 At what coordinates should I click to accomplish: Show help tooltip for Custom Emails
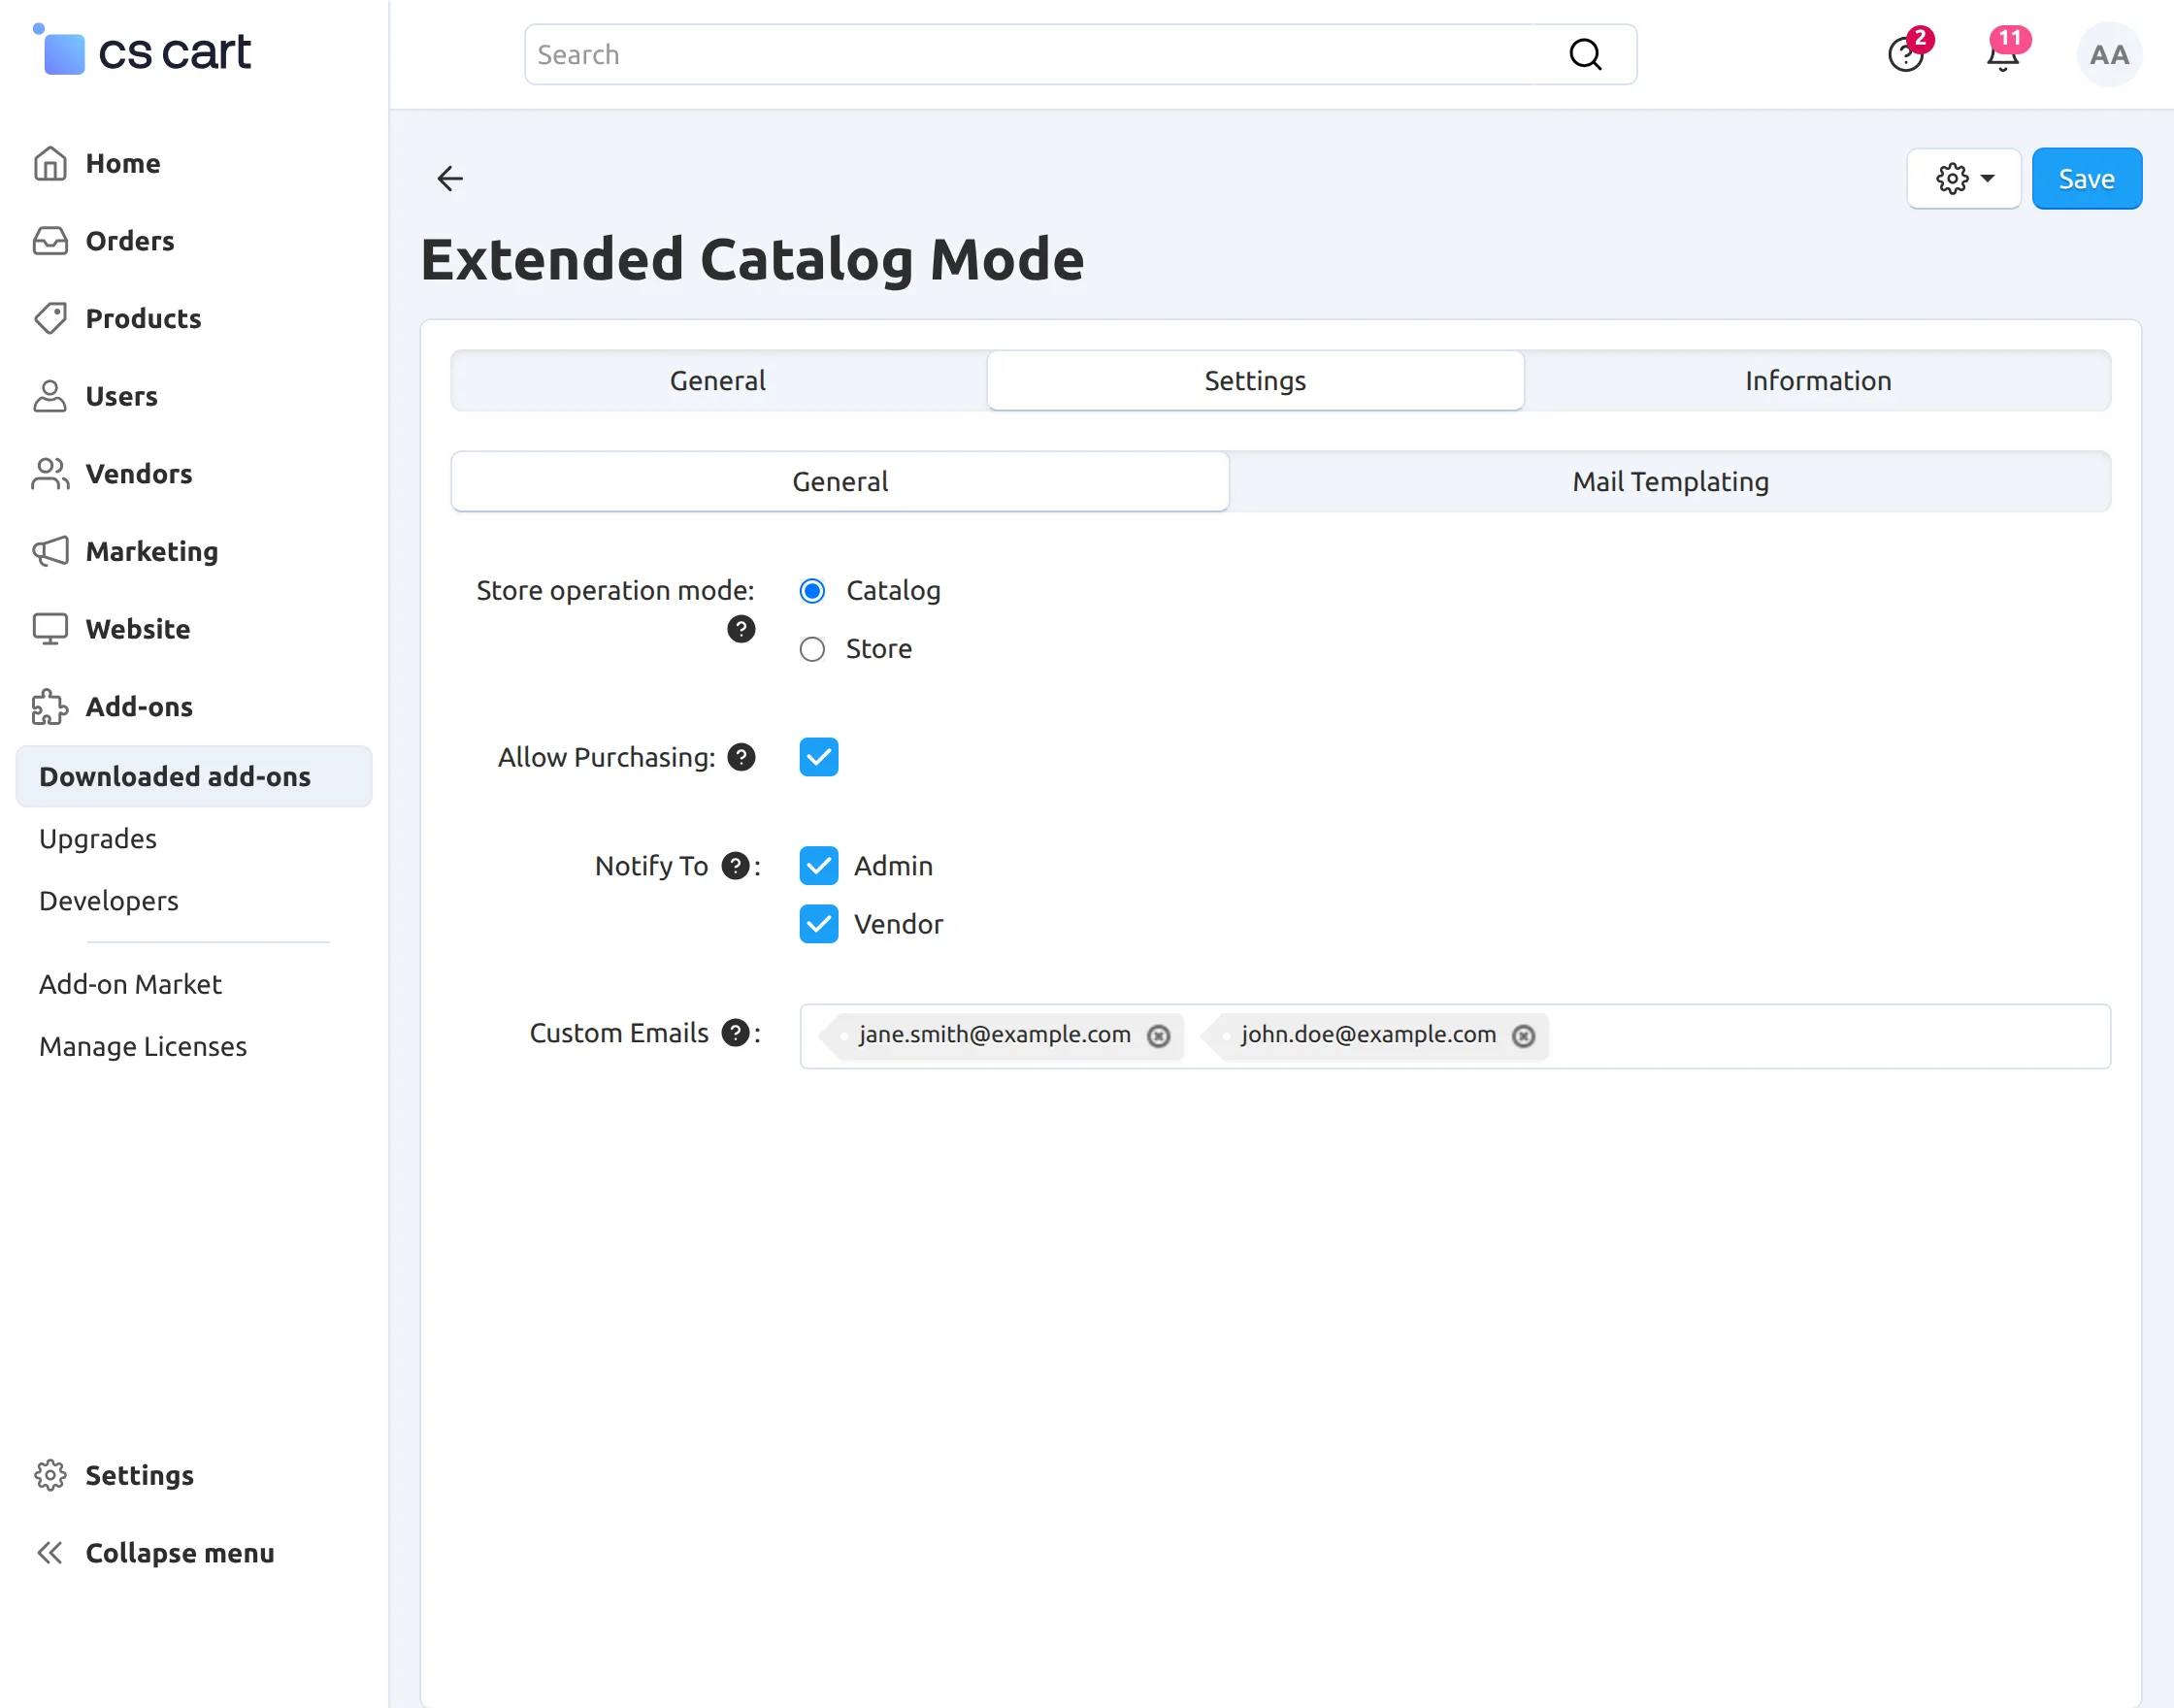(x=735, y=1033)
